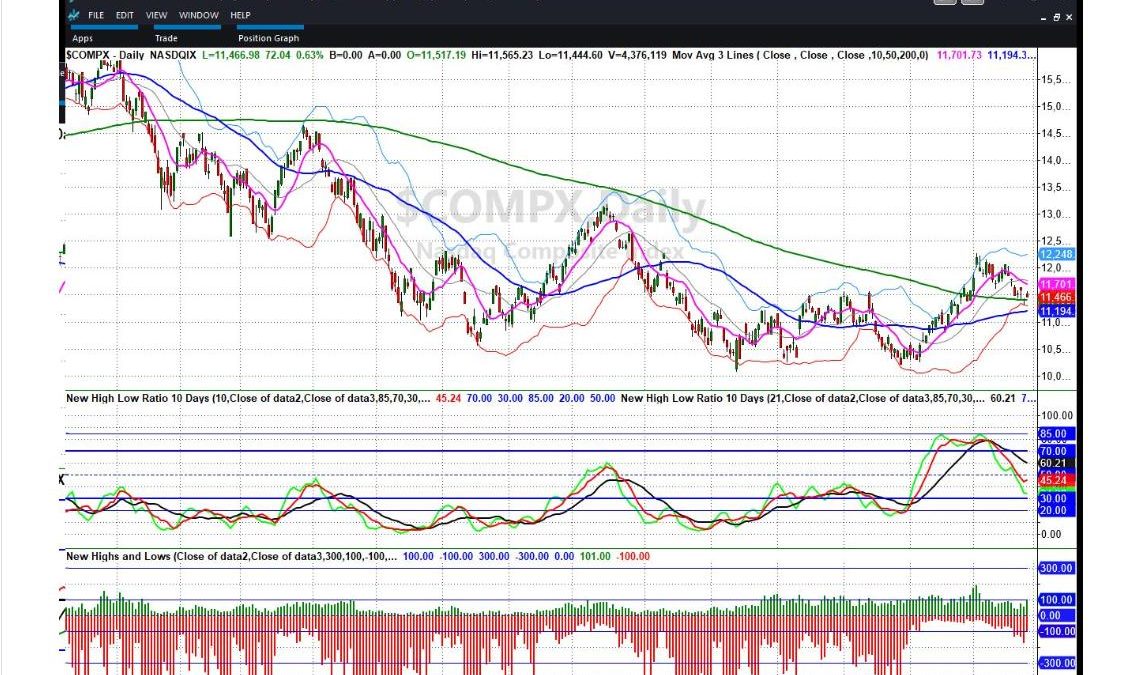Screen dimensions: 1138x675
Task: Minimize the inner chart window
Action: [1044, 17]
